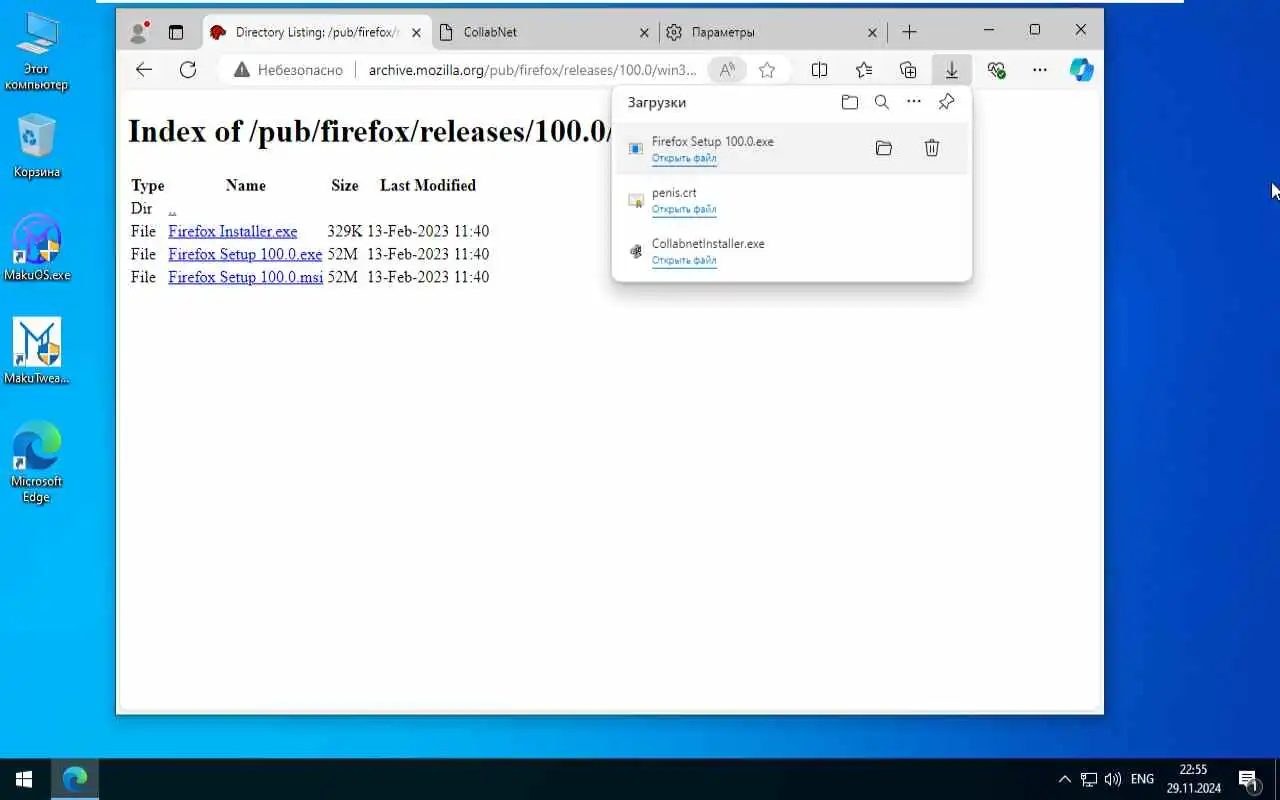Open the Windows Start menu
Viewport: 1280px width, 800px height.
point(24,779)
